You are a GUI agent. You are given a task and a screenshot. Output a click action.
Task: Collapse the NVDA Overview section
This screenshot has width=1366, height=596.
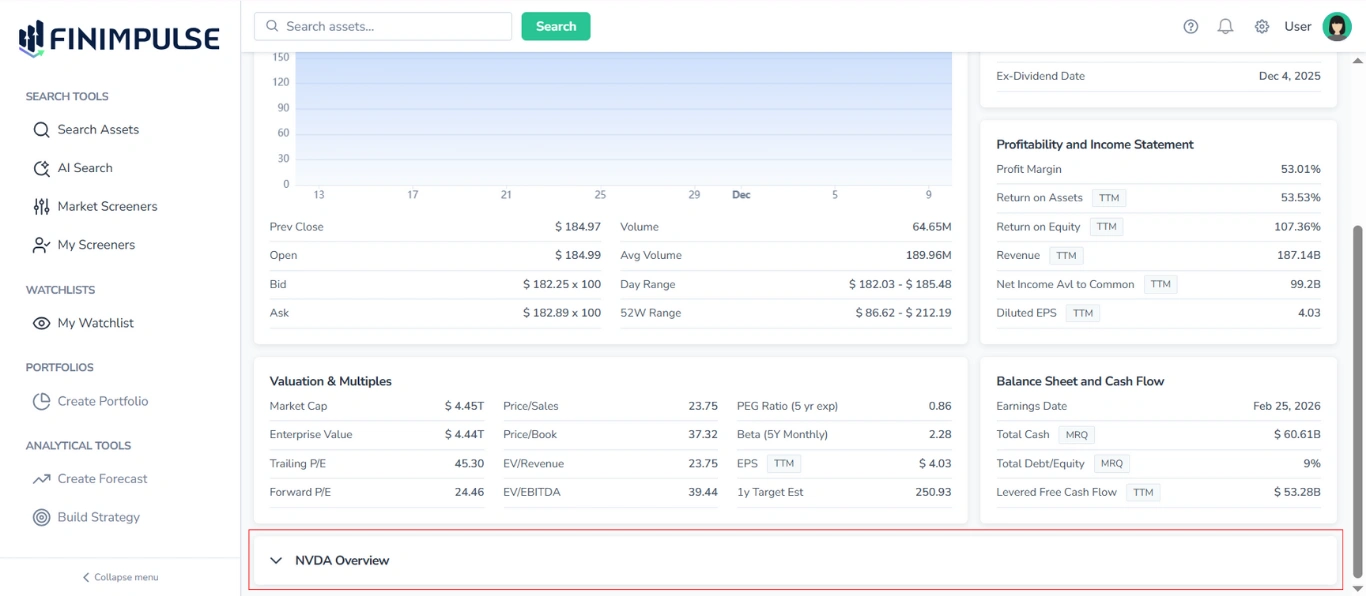pos(276,560)
